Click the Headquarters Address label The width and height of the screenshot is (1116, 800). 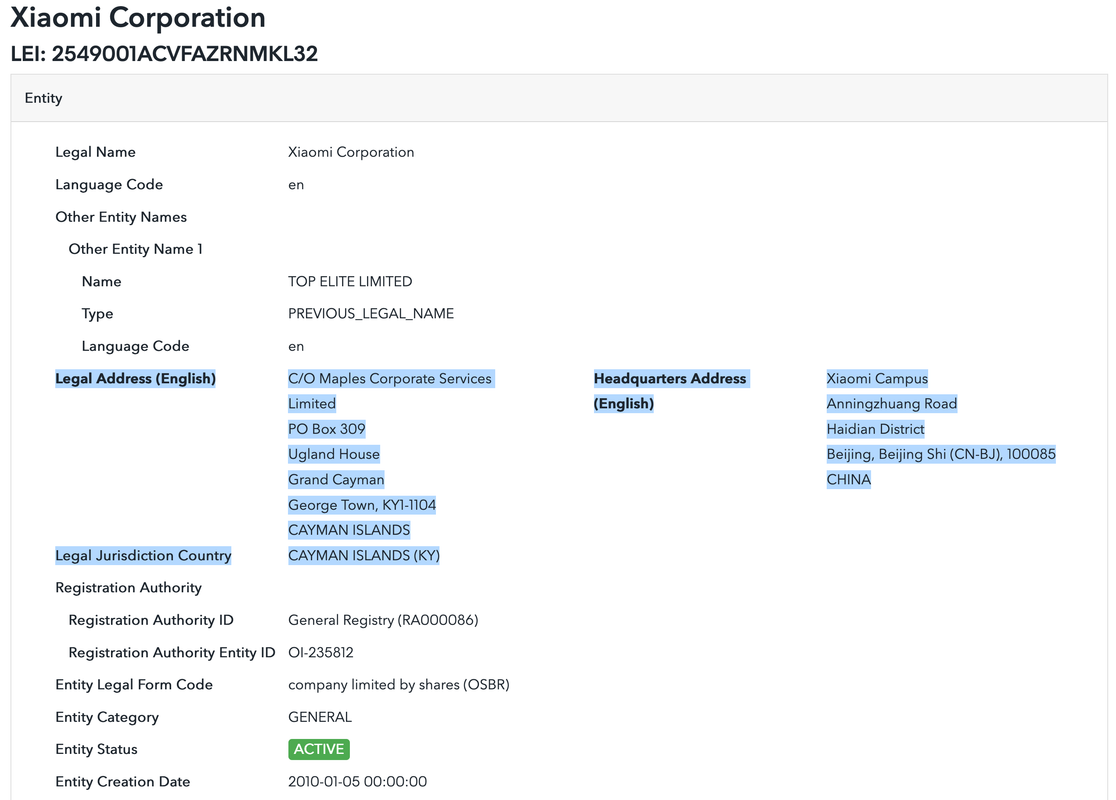tap(670, 391)
